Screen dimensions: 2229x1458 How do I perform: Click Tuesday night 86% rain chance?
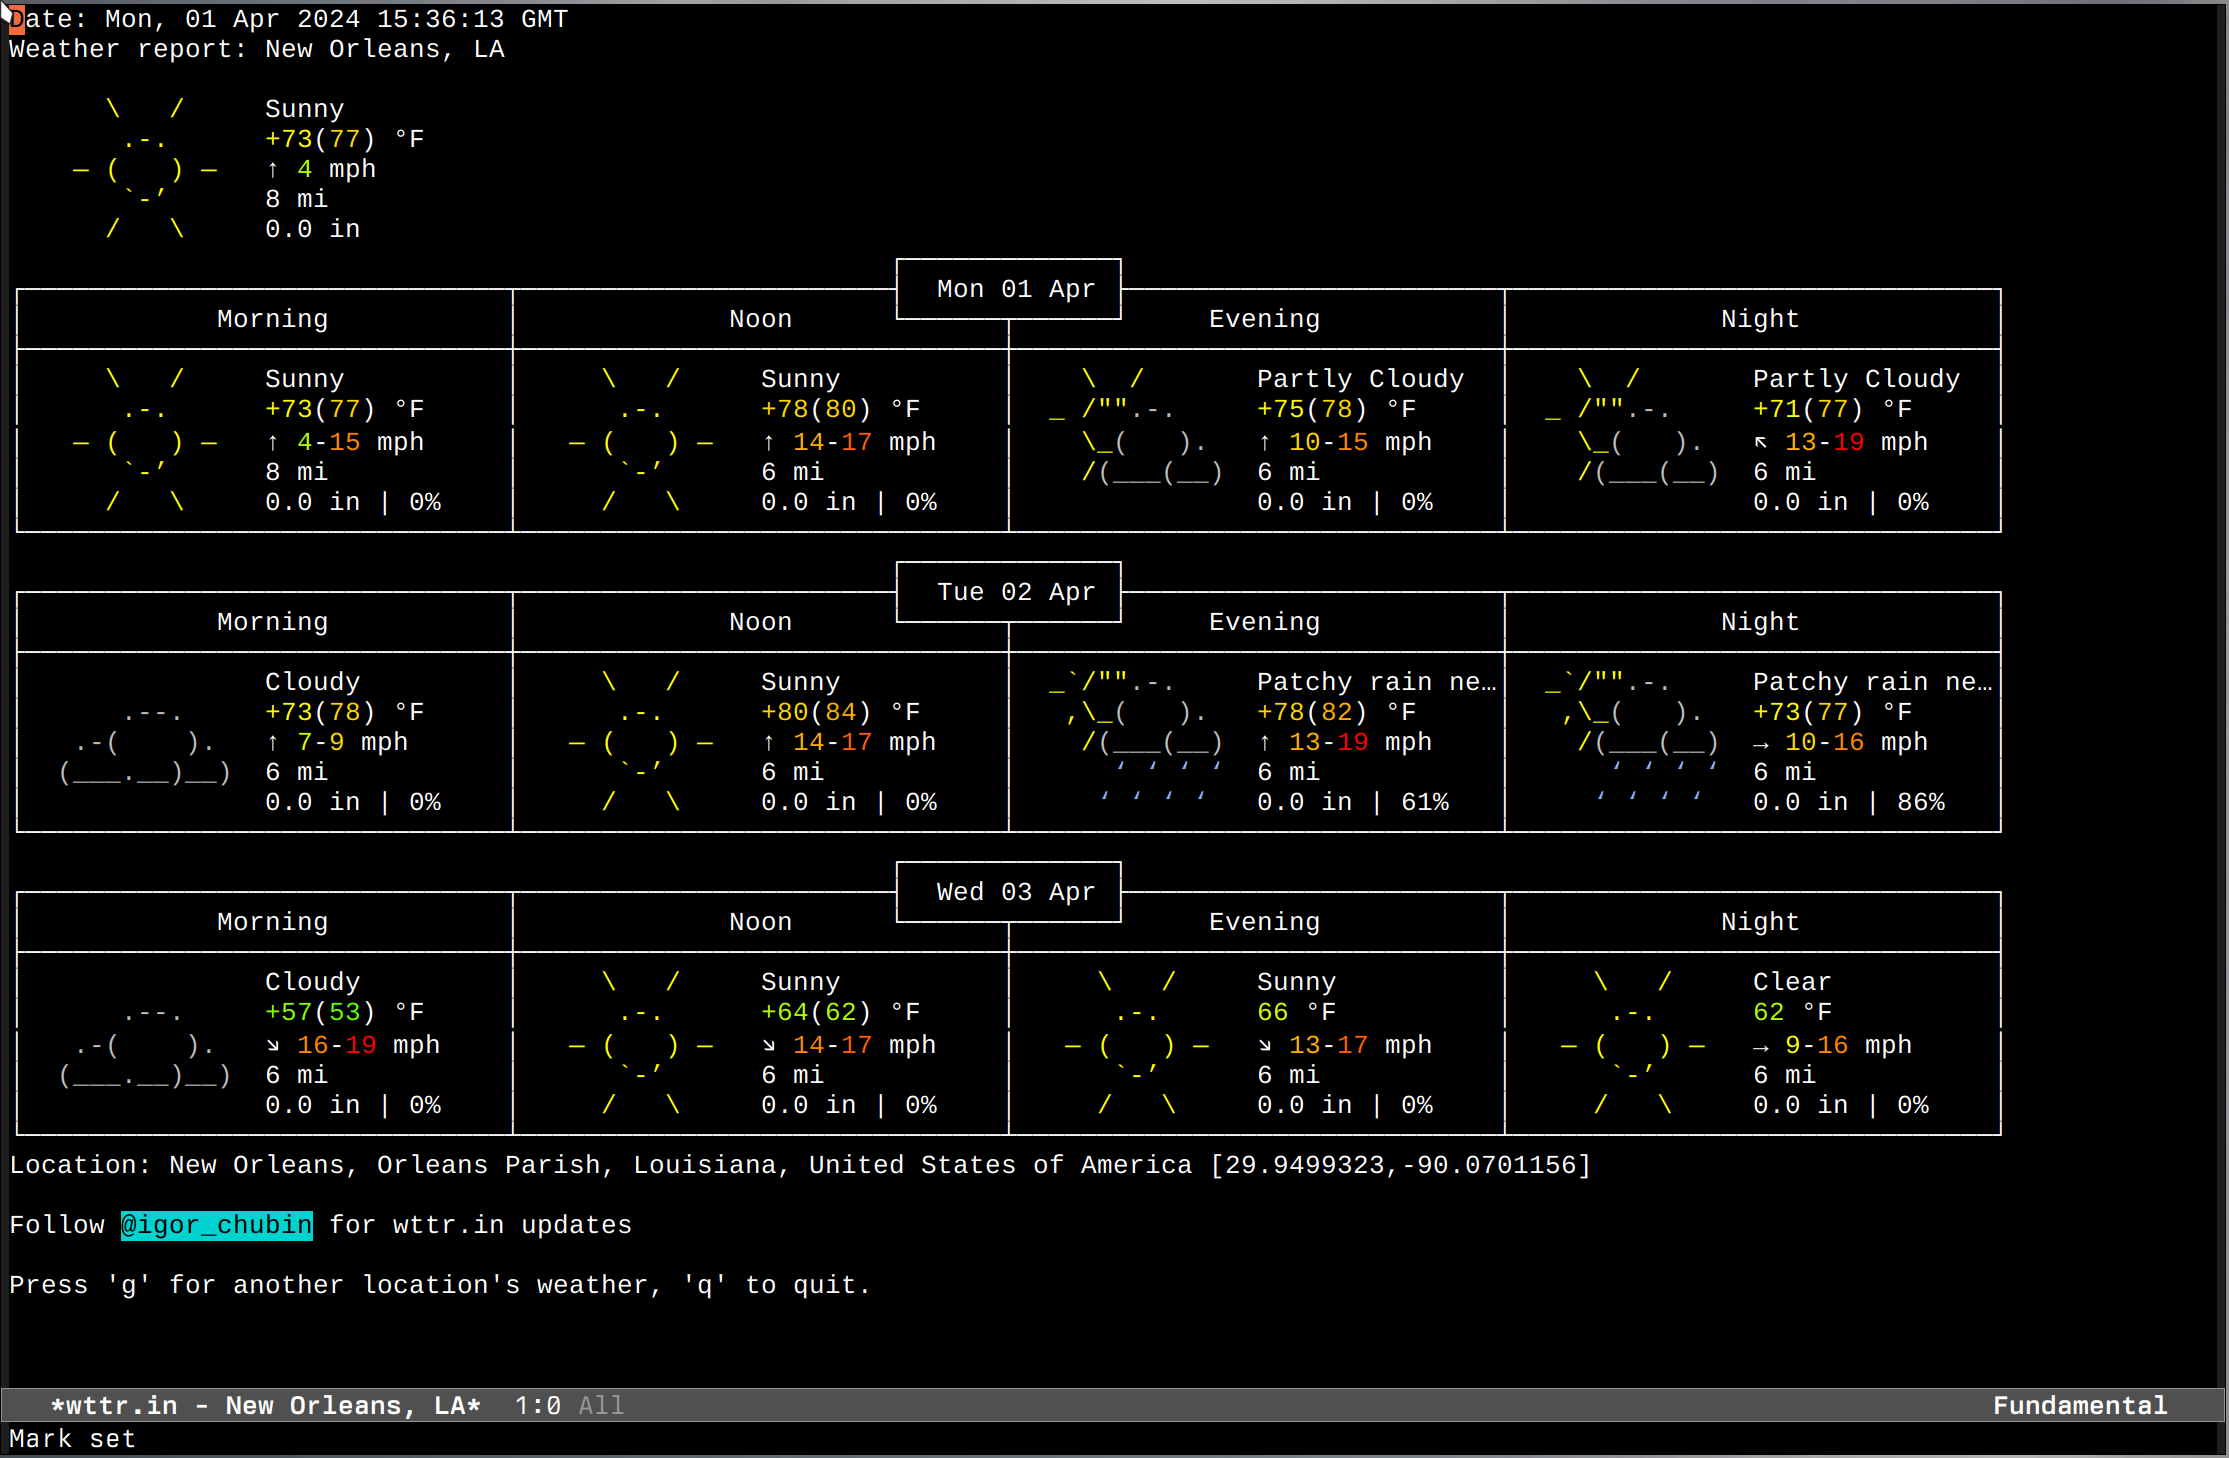[1920, 802]
